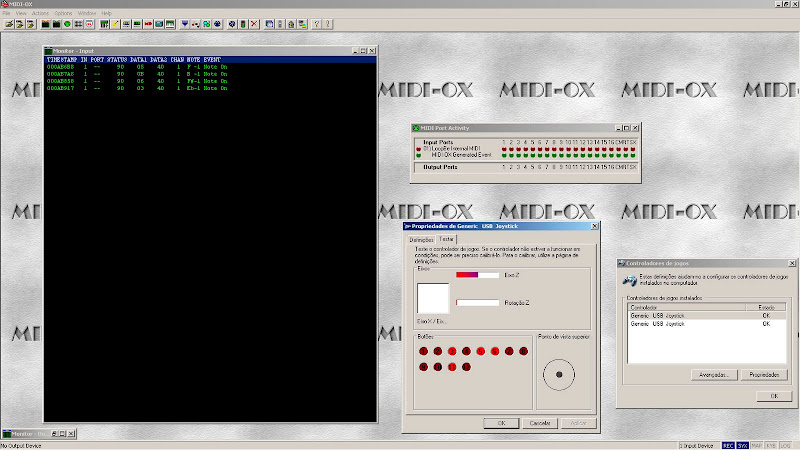Click the house toolbar icon
Viewport: 800px width, 450px height.
coord(291,24)
